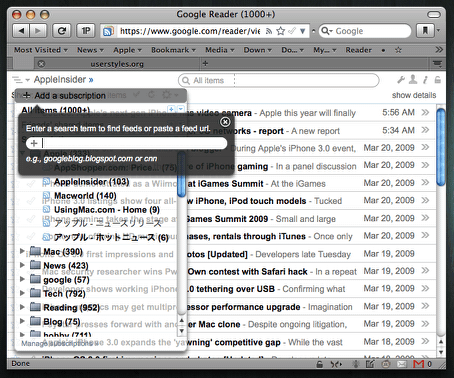Click the wrench settings icon in Reader
Image resolution: width=454 pixels, height=378 pixels.
[401, 80]
